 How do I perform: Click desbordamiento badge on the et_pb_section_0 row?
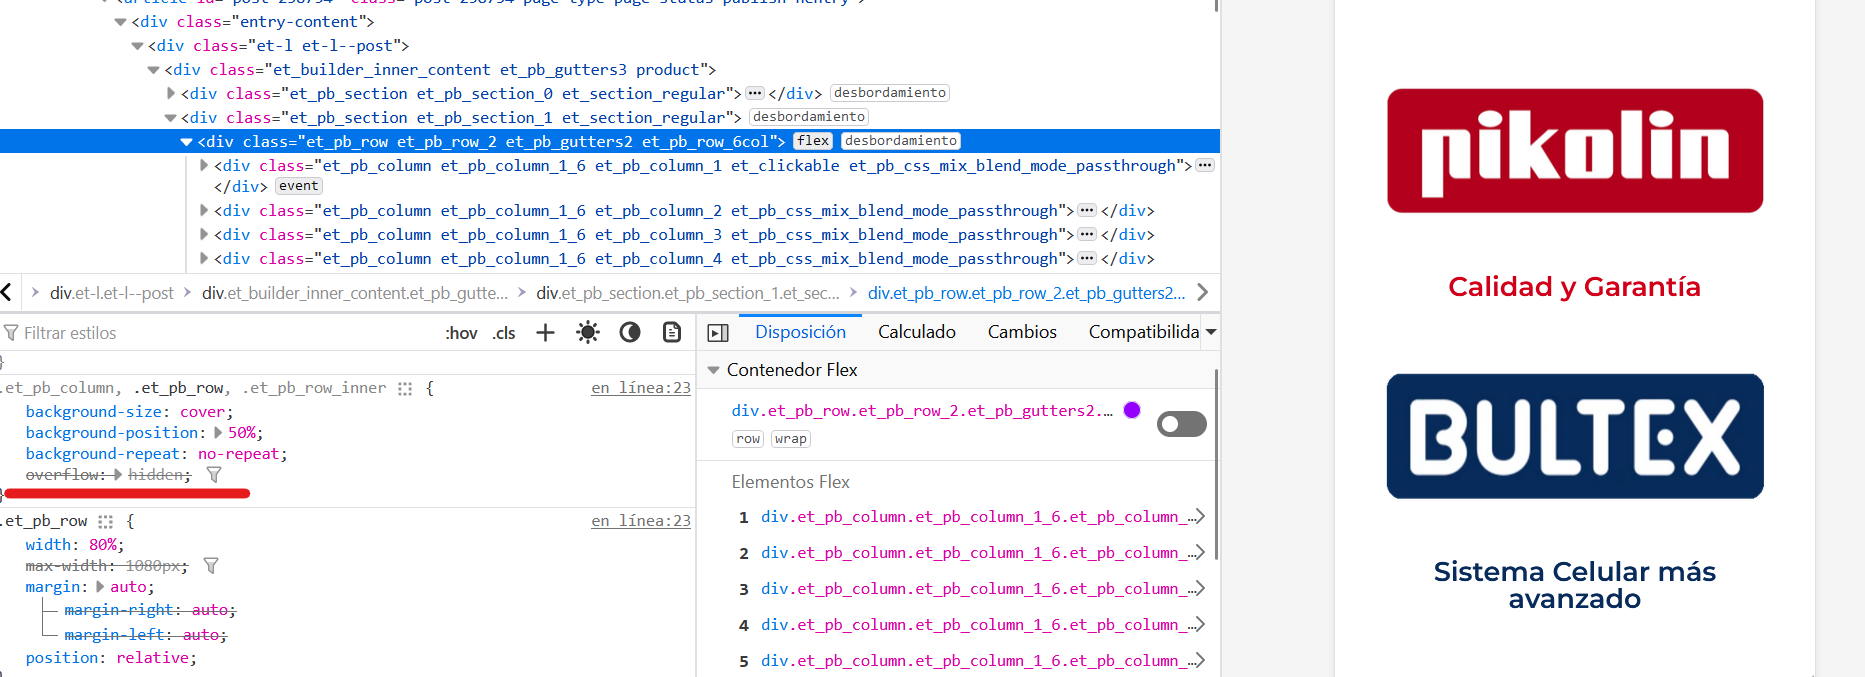(x=890, y=93)
